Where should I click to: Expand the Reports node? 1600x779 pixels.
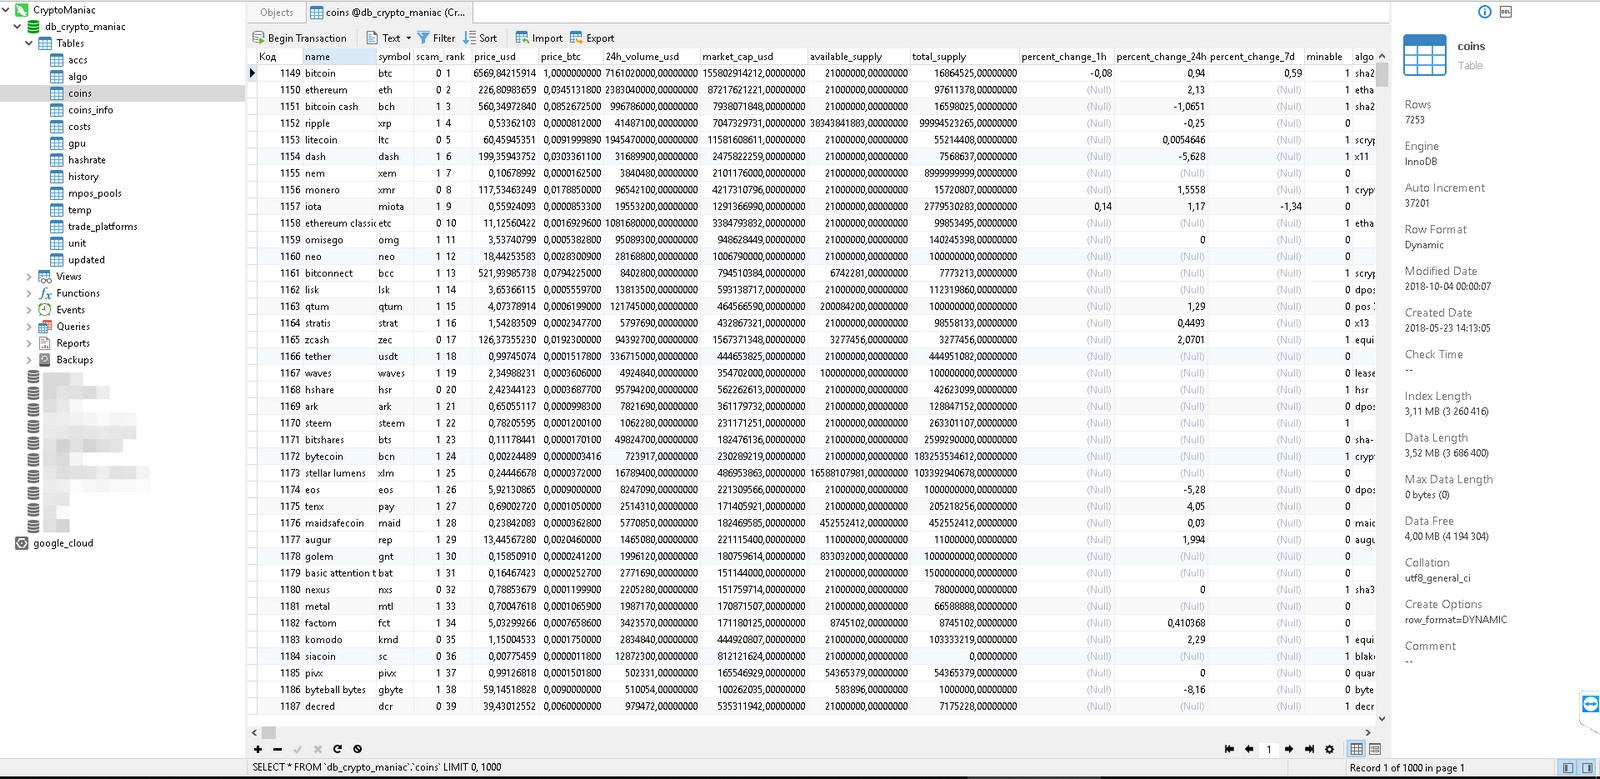29,343
